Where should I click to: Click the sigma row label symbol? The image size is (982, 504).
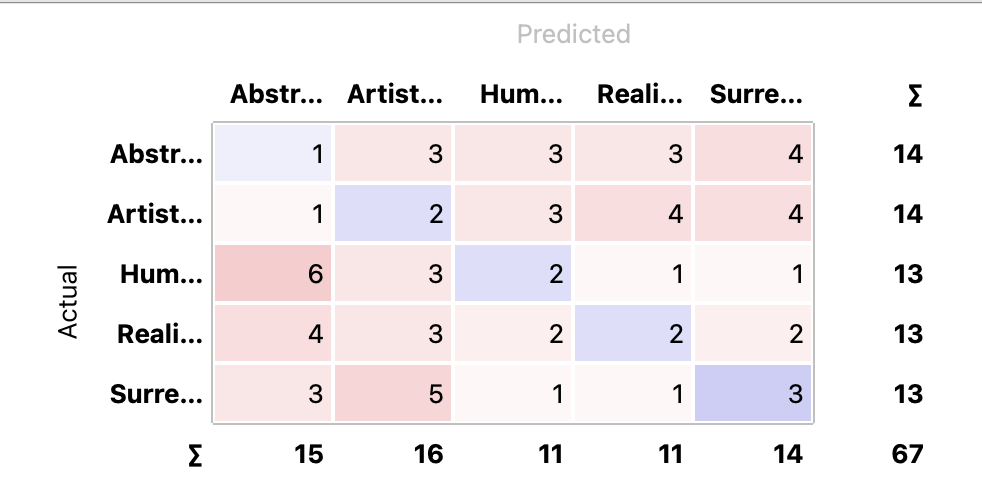(x=195, y=456)
